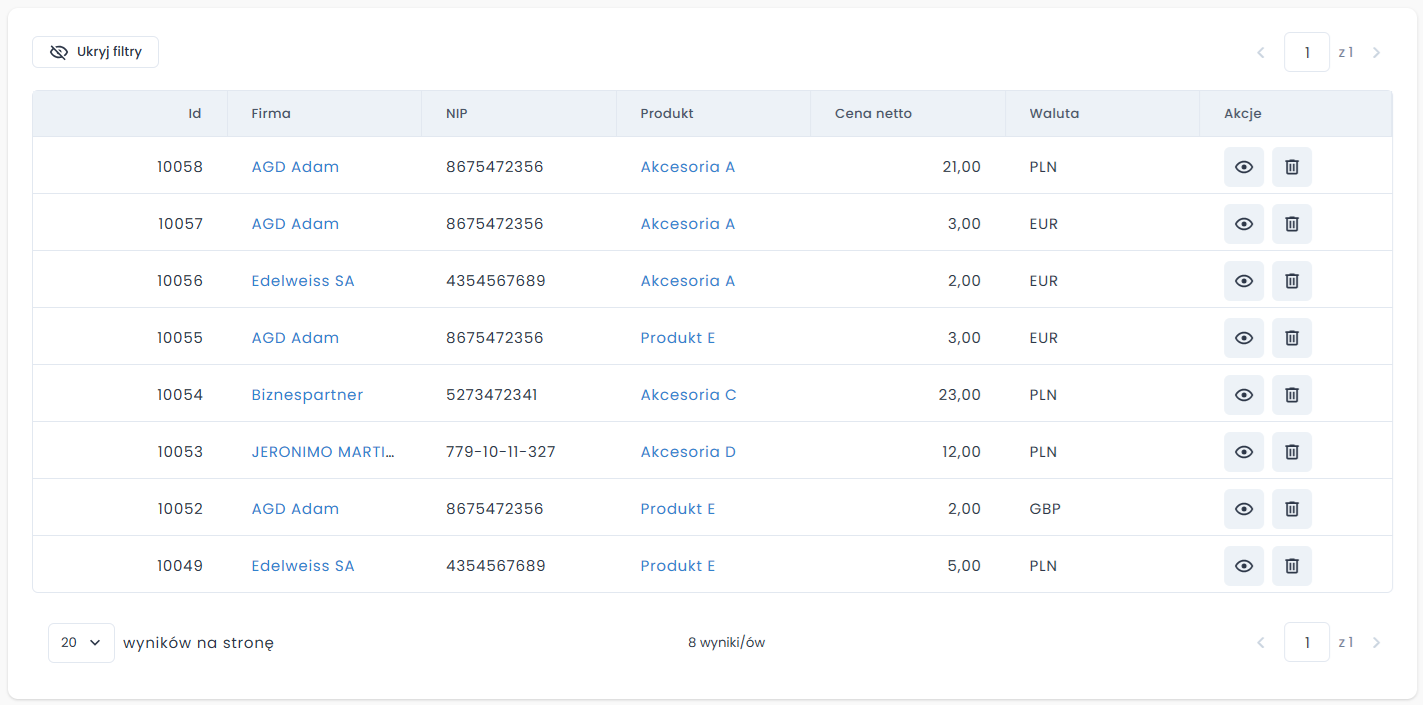Open the Biznespartner company link
Screen dimensions: 1423x705
pyautogui.click(x=307, y=395)
